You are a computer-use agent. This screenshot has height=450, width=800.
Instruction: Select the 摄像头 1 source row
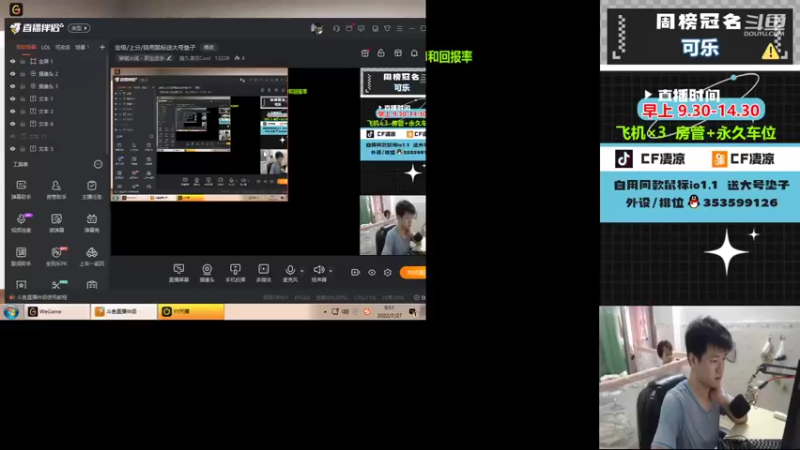[x=56, y=86]
